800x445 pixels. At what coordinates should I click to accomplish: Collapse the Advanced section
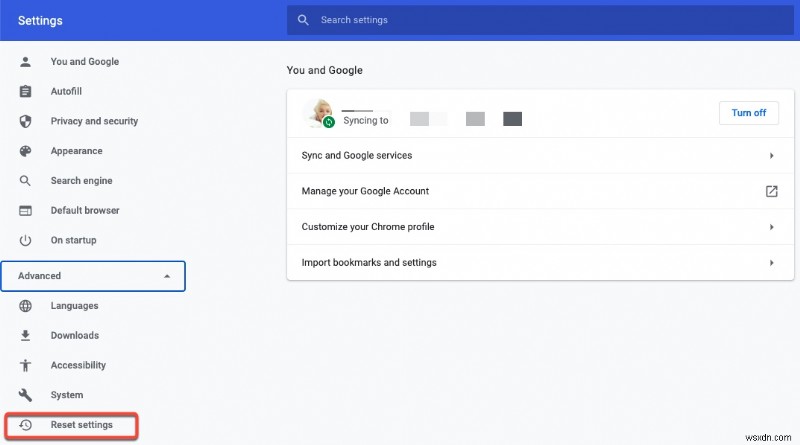pyautogui.click(x=167, y=276)
